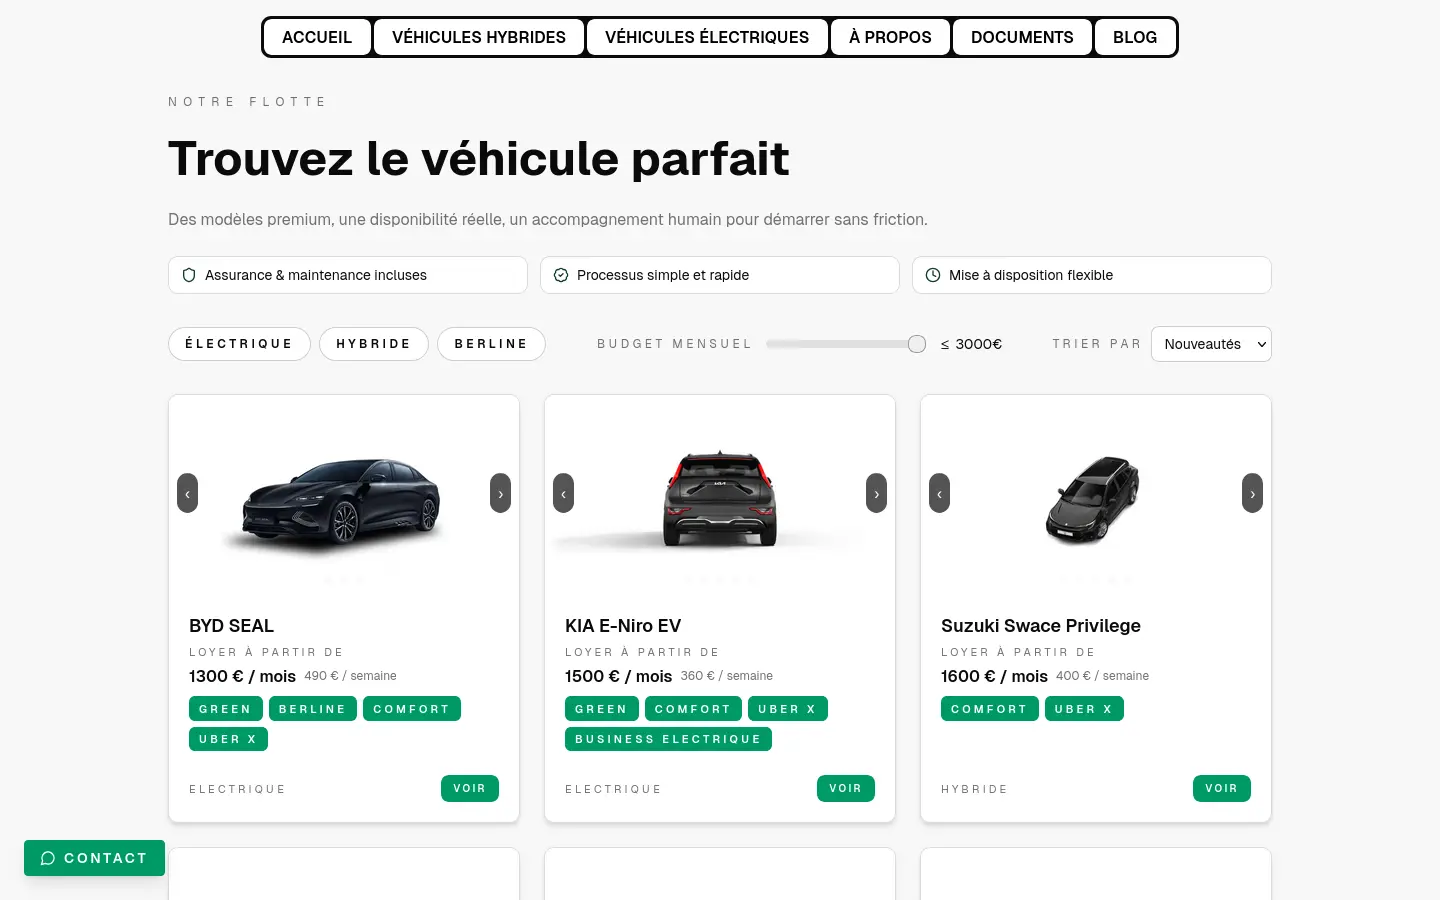Switch to the DOCUMENTS page
1440x900 pixels.
(x=1022, y=36)
